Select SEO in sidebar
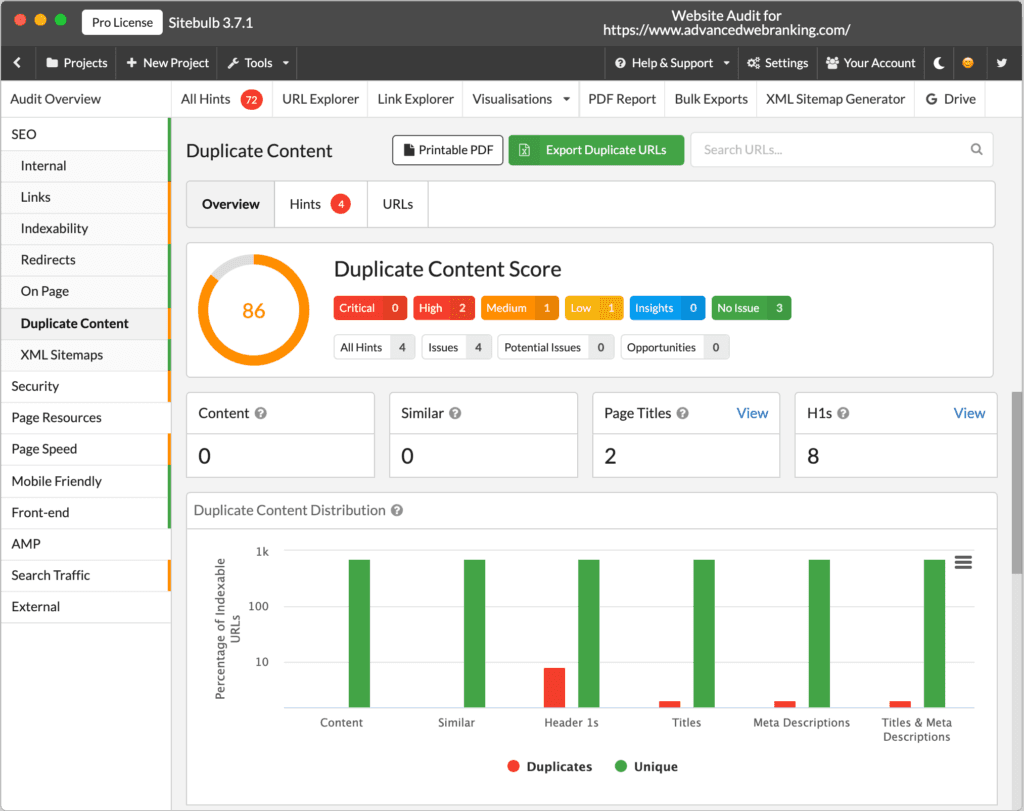The width and height of the screenshot is (1024, 811). 85,135
